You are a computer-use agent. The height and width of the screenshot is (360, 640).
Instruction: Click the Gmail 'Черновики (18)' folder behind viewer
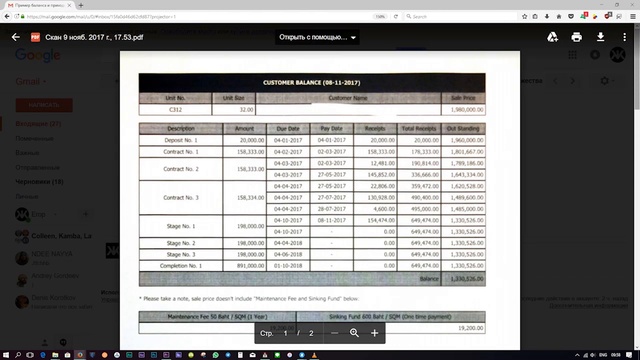(x=39, y=182)
